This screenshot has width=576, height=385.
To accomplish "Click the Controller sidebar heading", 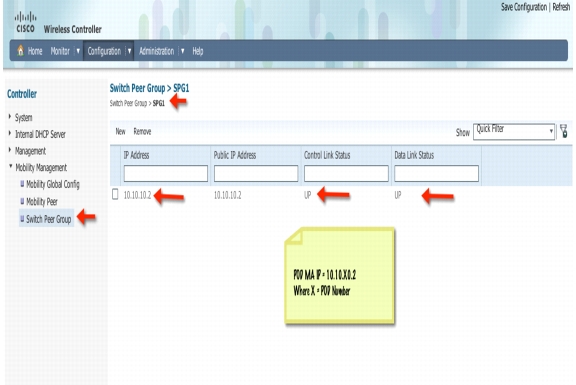I will (x=22, y=94).
